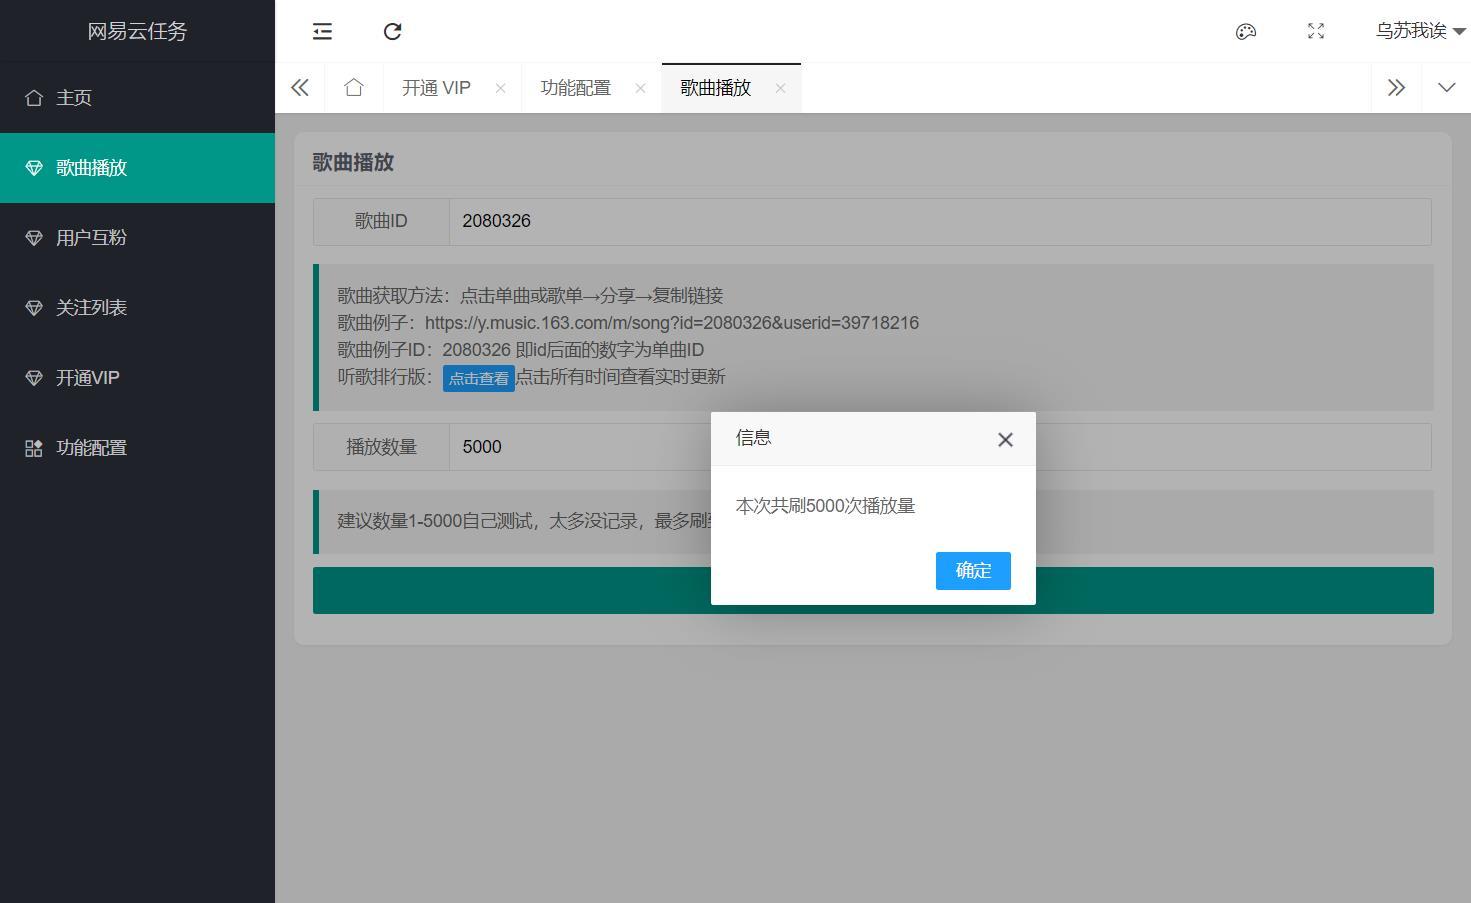1471x903 pixels.
Task: Open the theme palette icon
Action: point(1246,32)
